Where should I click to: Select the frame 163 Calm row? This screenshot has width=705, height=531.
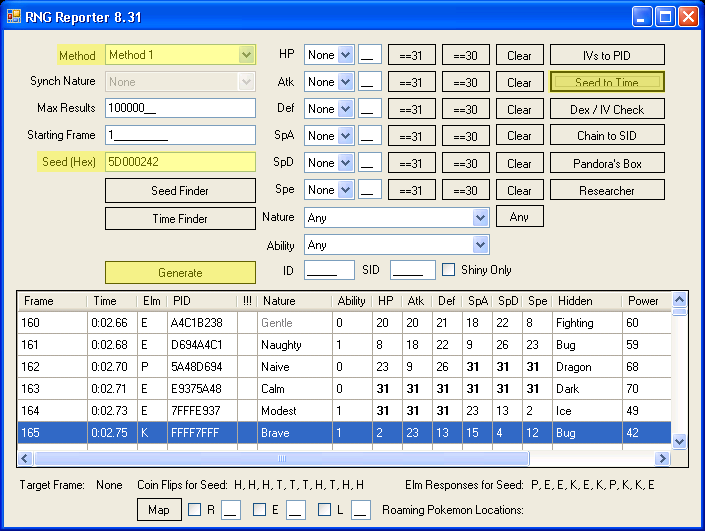point(280,387)
